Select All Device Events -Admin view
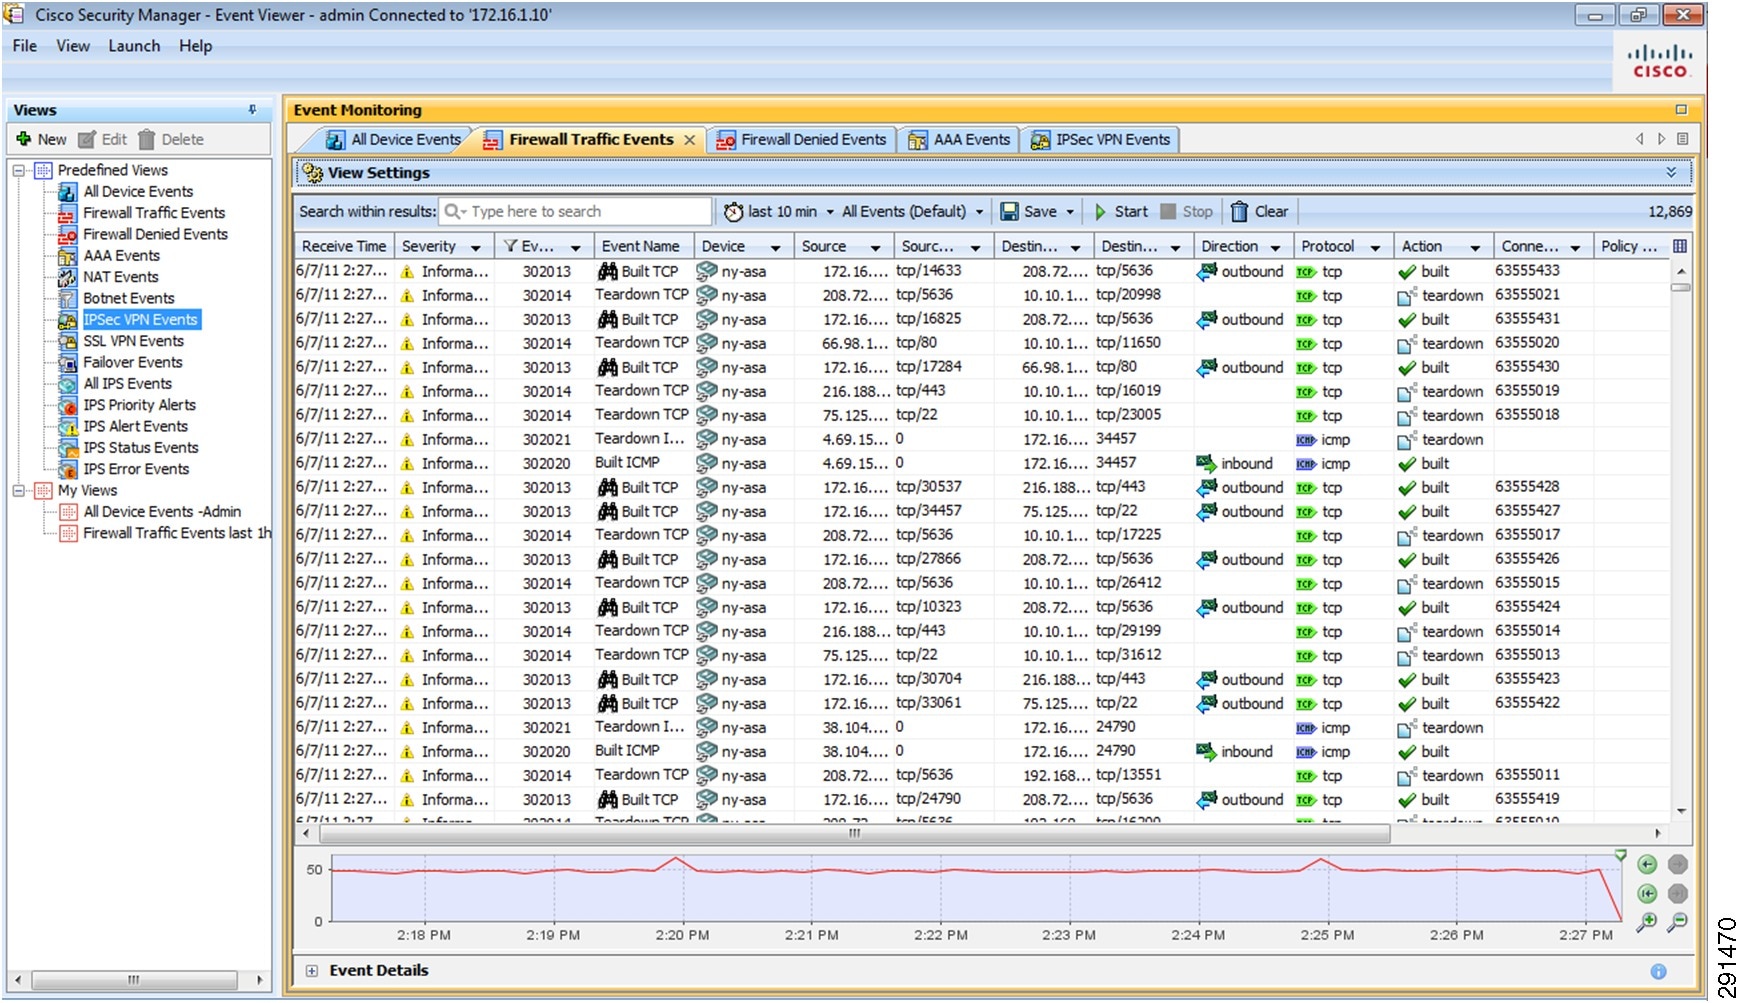1740x1003 pixels. [x=162, y=511]
